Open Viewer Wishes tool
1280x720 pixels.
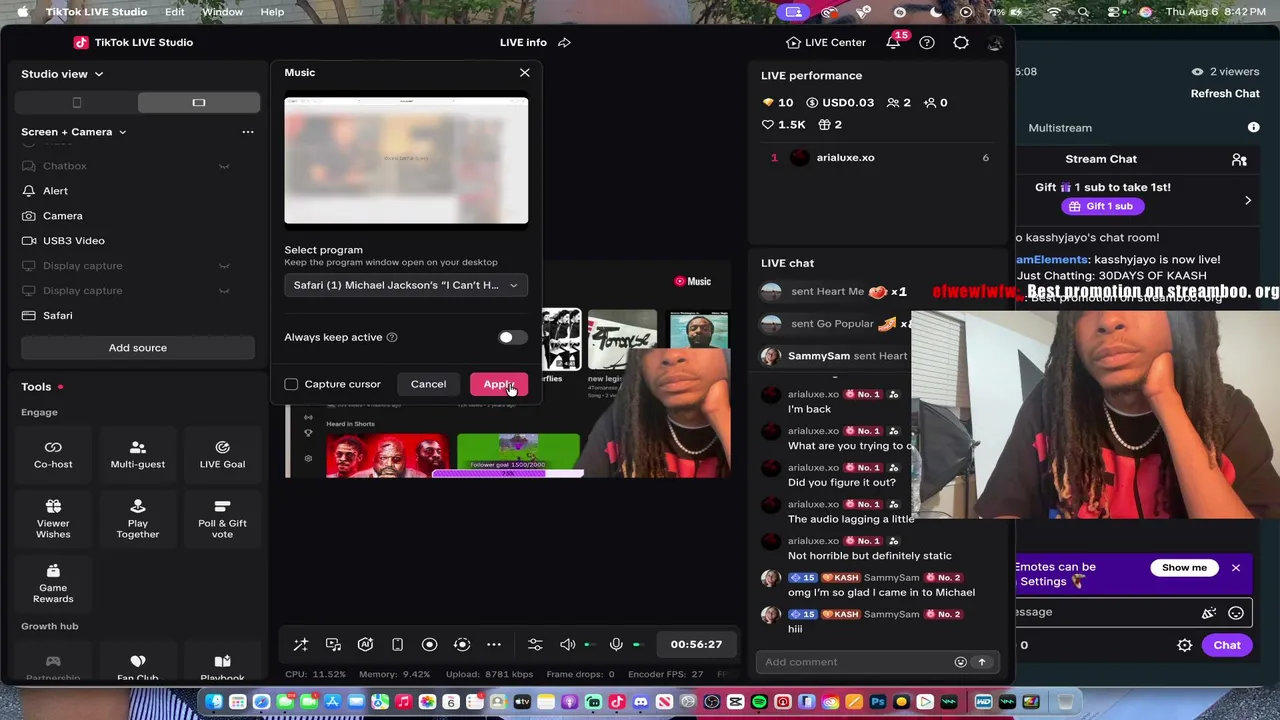coord(53,518)
